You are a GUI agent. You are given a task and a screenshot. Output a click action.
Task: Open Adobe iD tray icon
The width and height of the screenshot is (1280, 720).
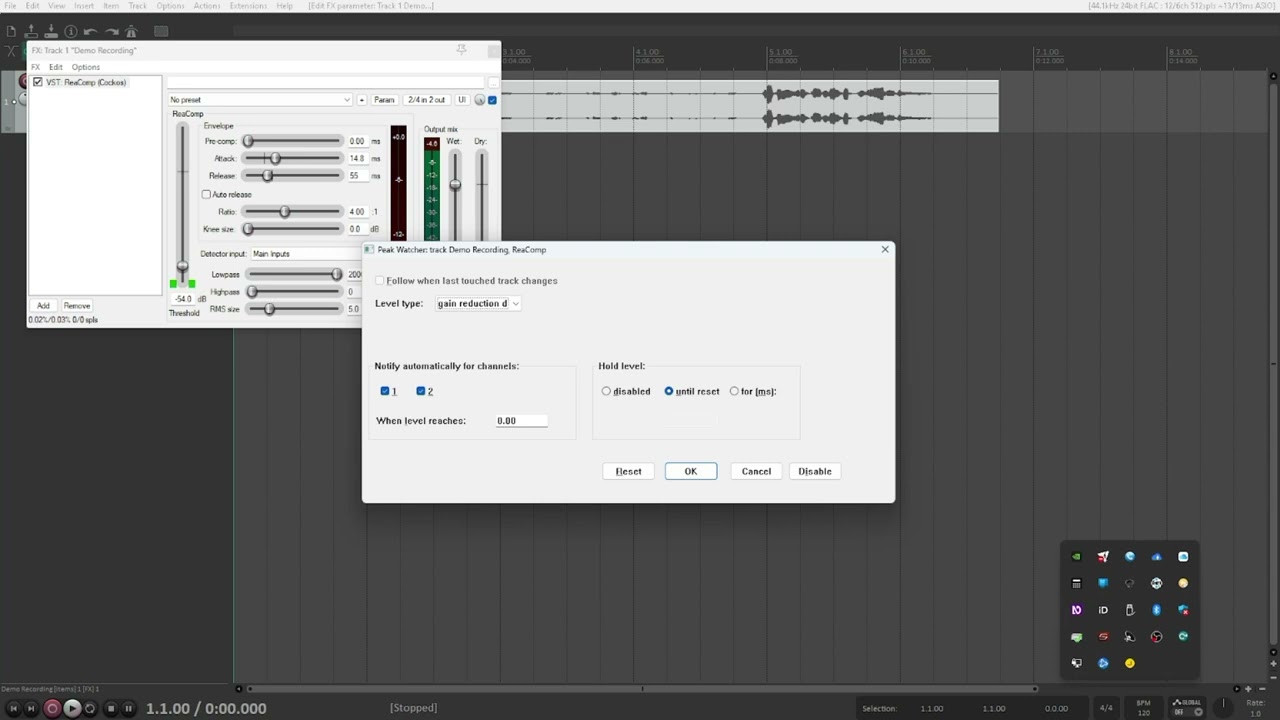click(x=1103, y=610)
